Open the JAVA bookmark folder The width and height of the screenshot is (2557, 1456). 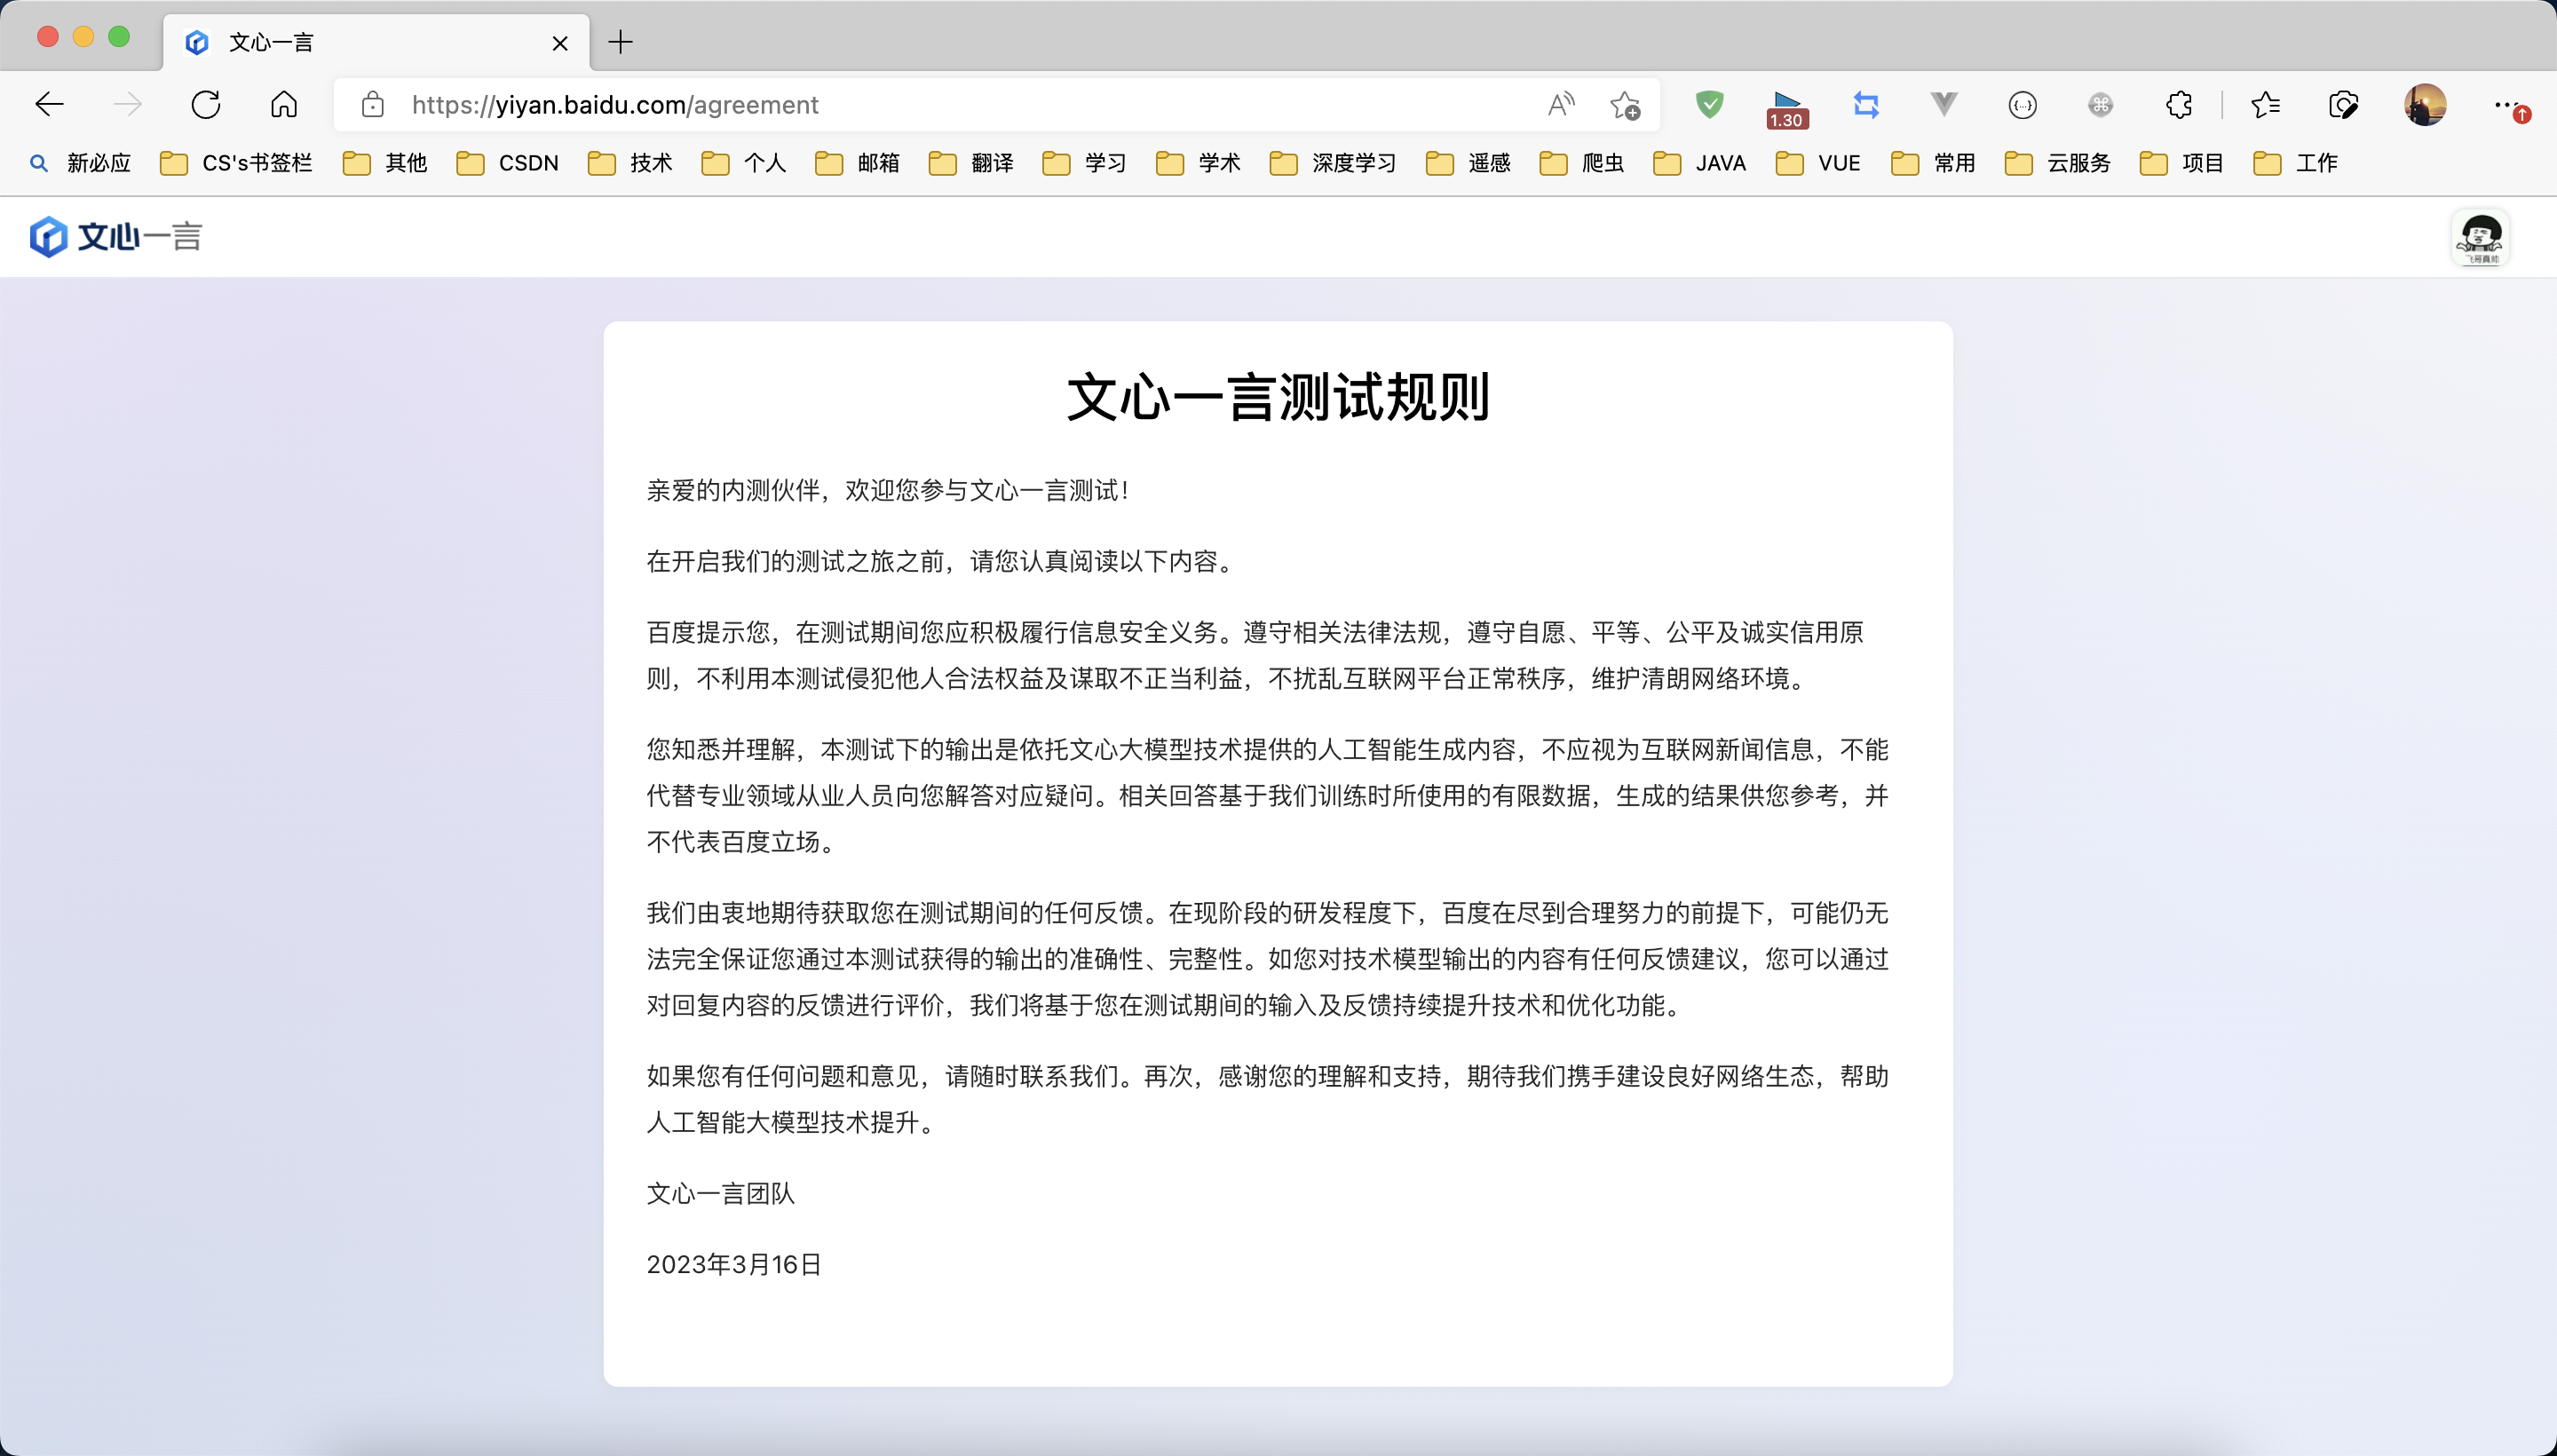tap(1700, 163)
